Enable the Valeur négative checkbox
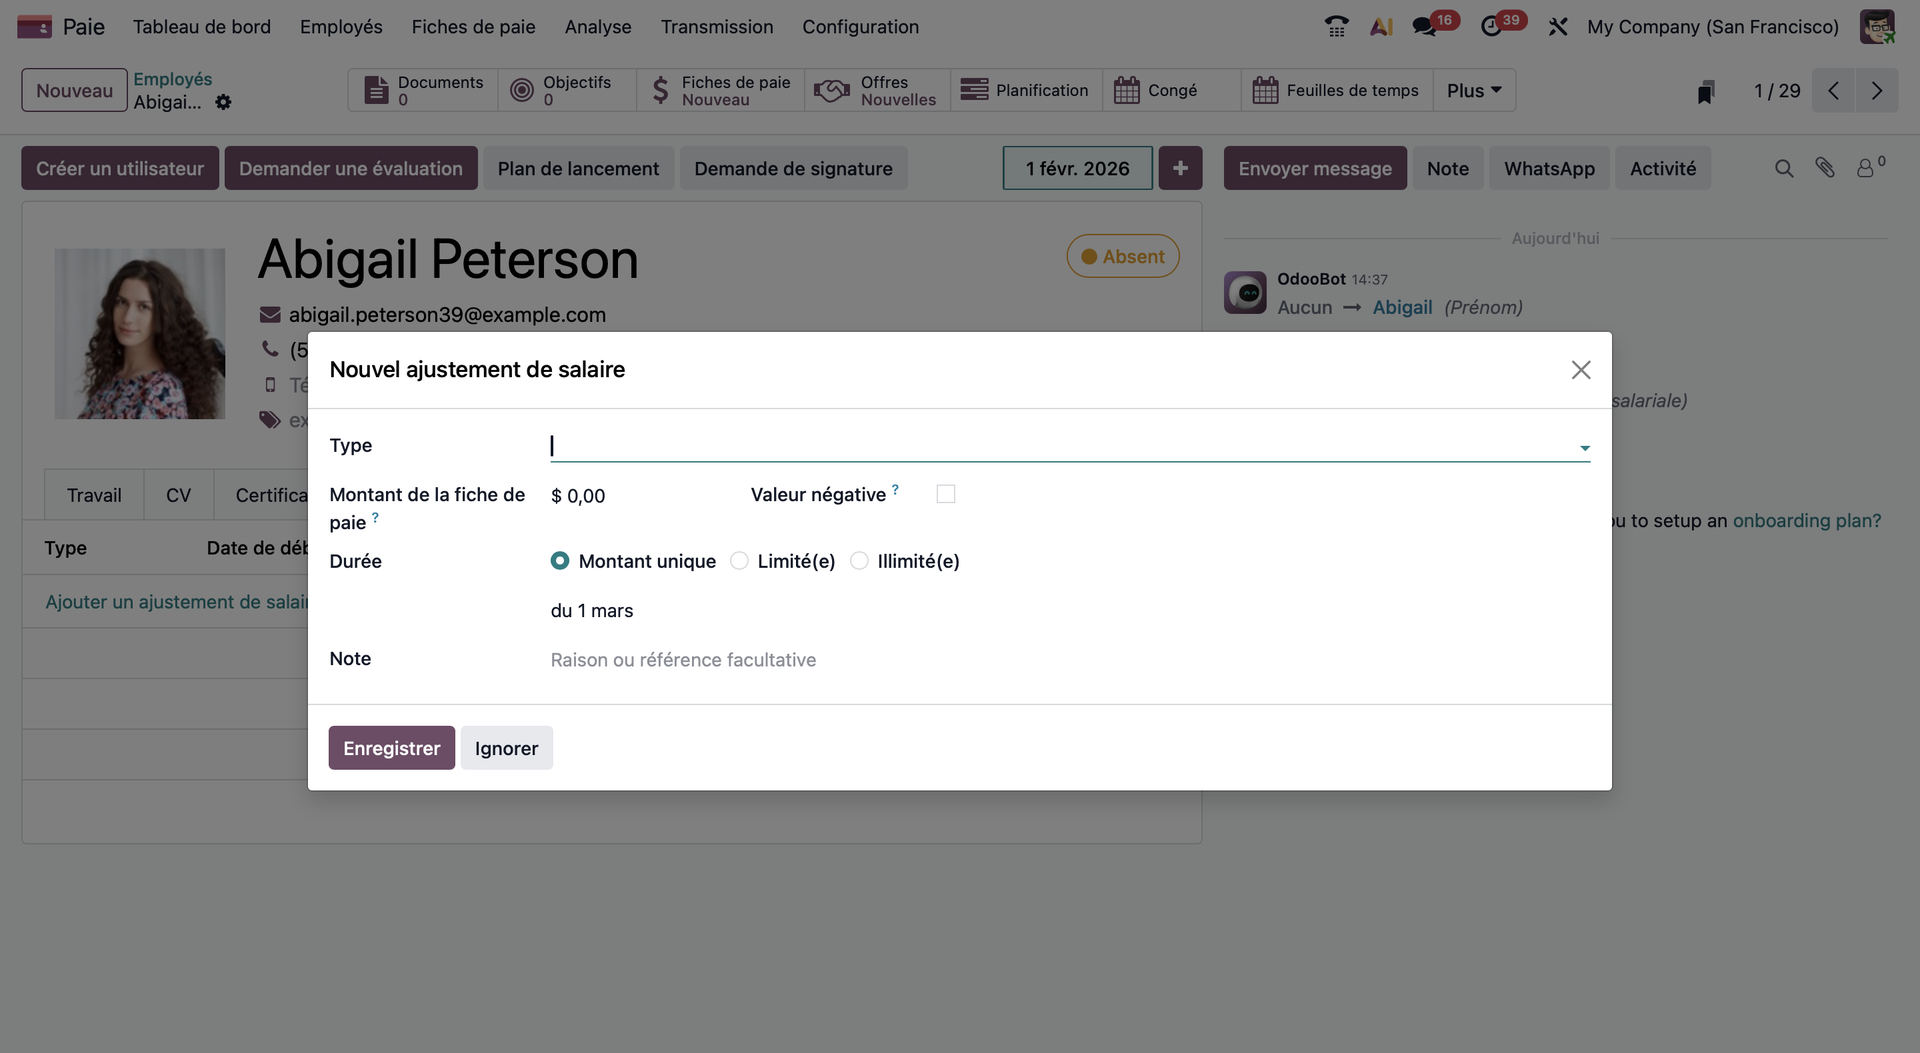This screenshot has width=1920, height=1053. (945, 494)
